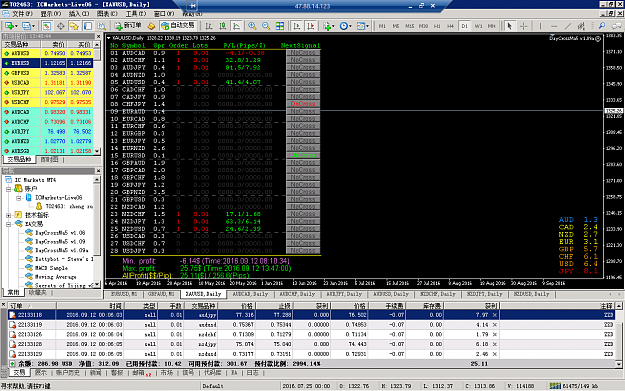Screen dimensions: 625x391
Task: Open the profiles toolbar icon
Action: 28,26
